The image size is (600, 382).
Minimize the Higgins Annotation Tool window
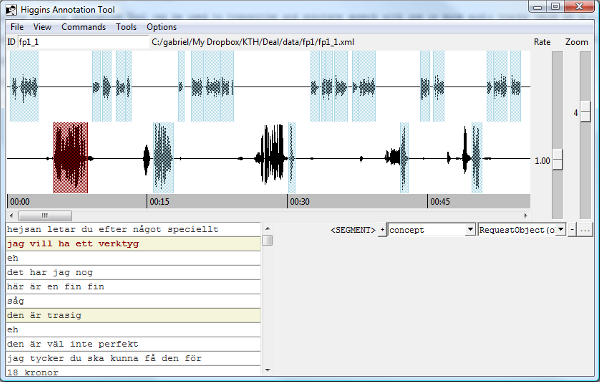tap(538, 7)
